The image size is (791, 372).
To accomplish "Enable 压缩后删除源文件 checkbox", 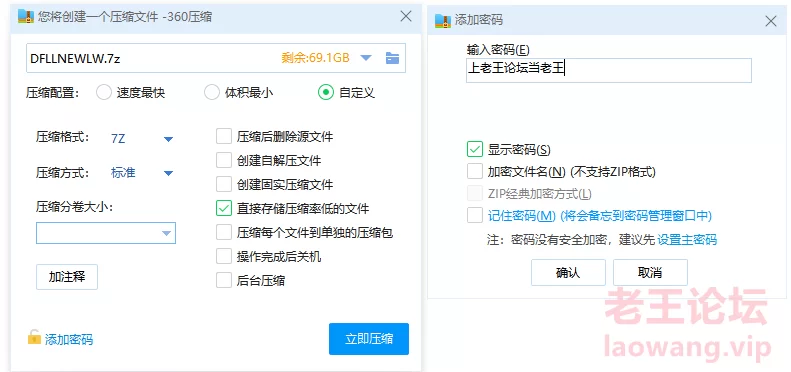I will point(223,137).
